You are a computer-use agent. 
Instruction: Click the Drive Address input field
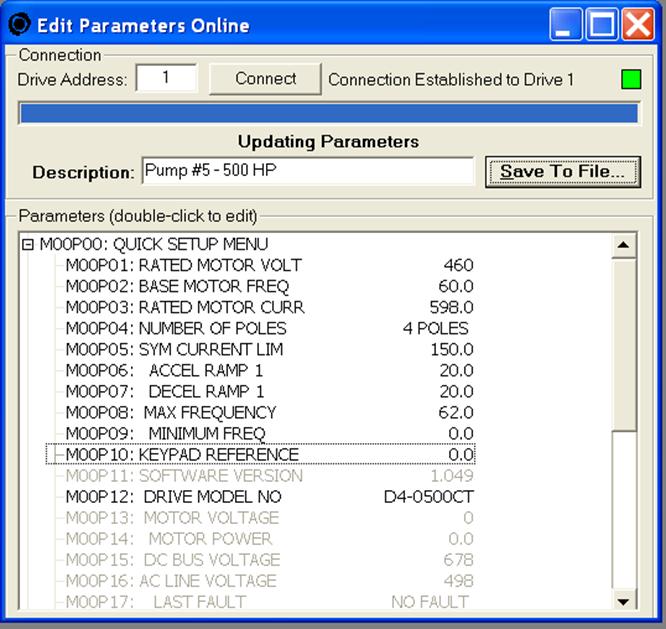point(166,78)
